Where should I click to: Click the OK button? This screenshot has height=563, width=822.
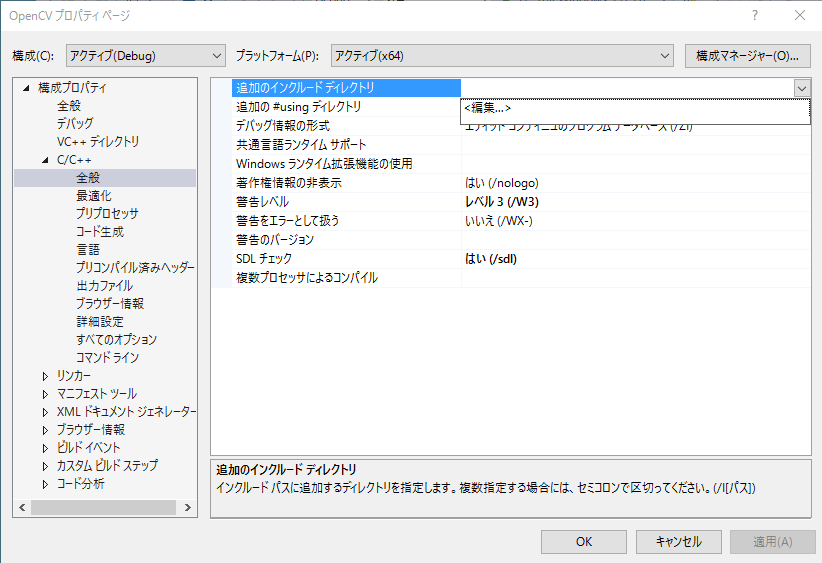click(x=584, y=541)
